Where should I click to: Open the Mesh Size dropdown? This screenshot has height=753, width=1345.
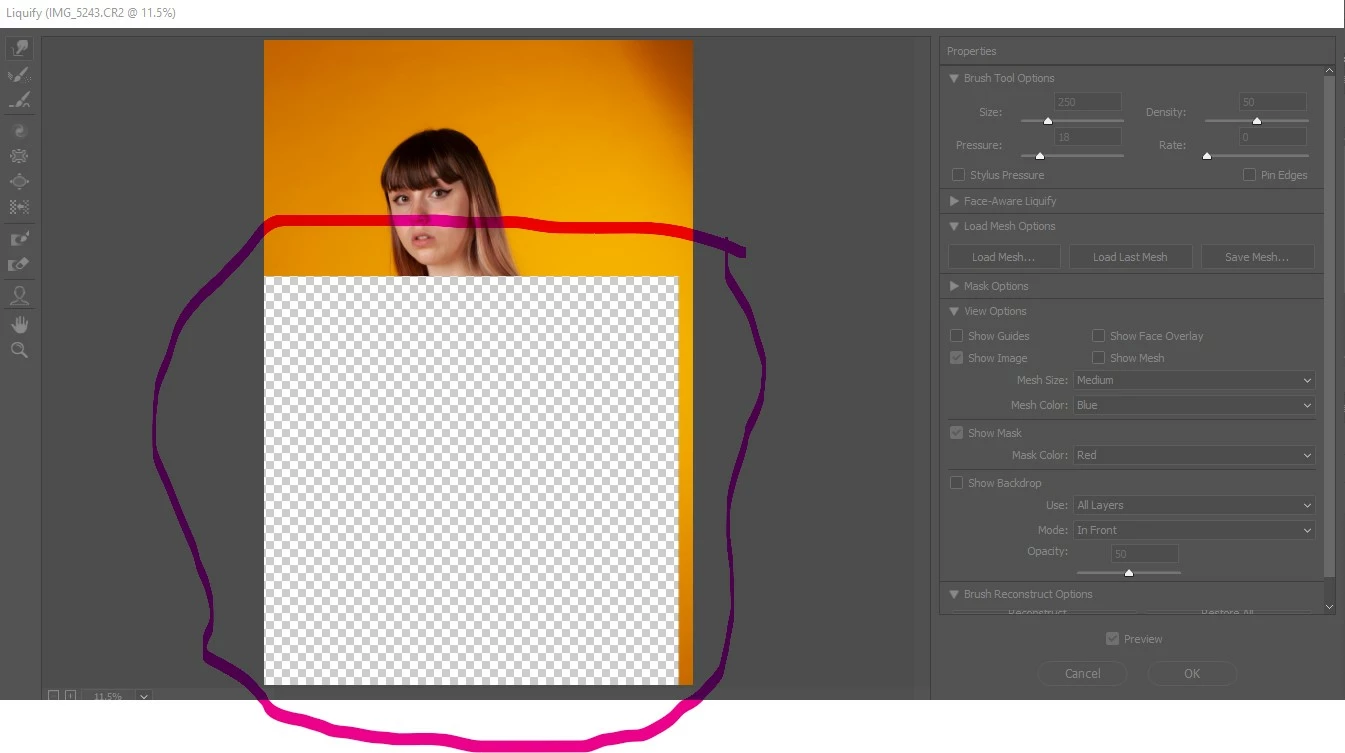(1194, 380)
